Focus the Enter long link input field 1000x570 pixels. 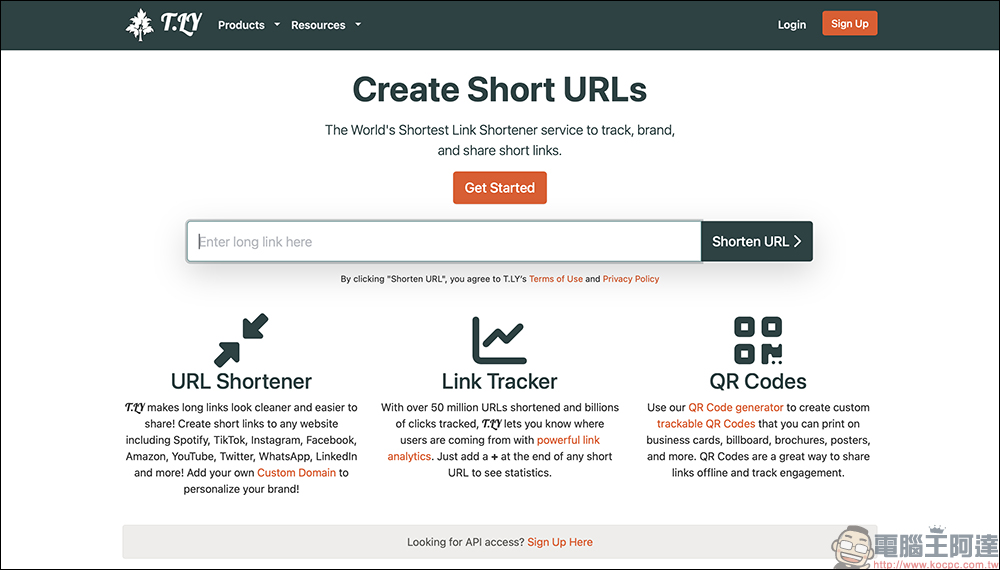coord(444,241)
